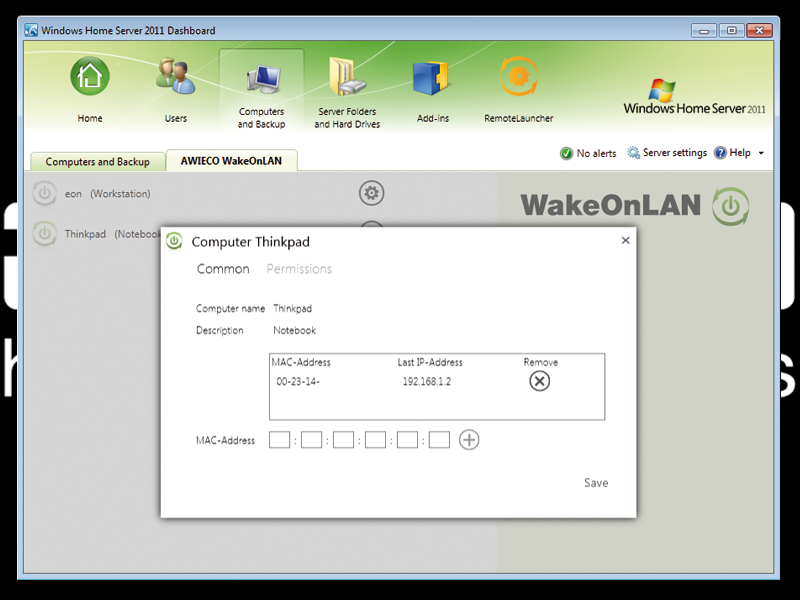
Task: Open the Help link text
Action: [x=740, y=153]
